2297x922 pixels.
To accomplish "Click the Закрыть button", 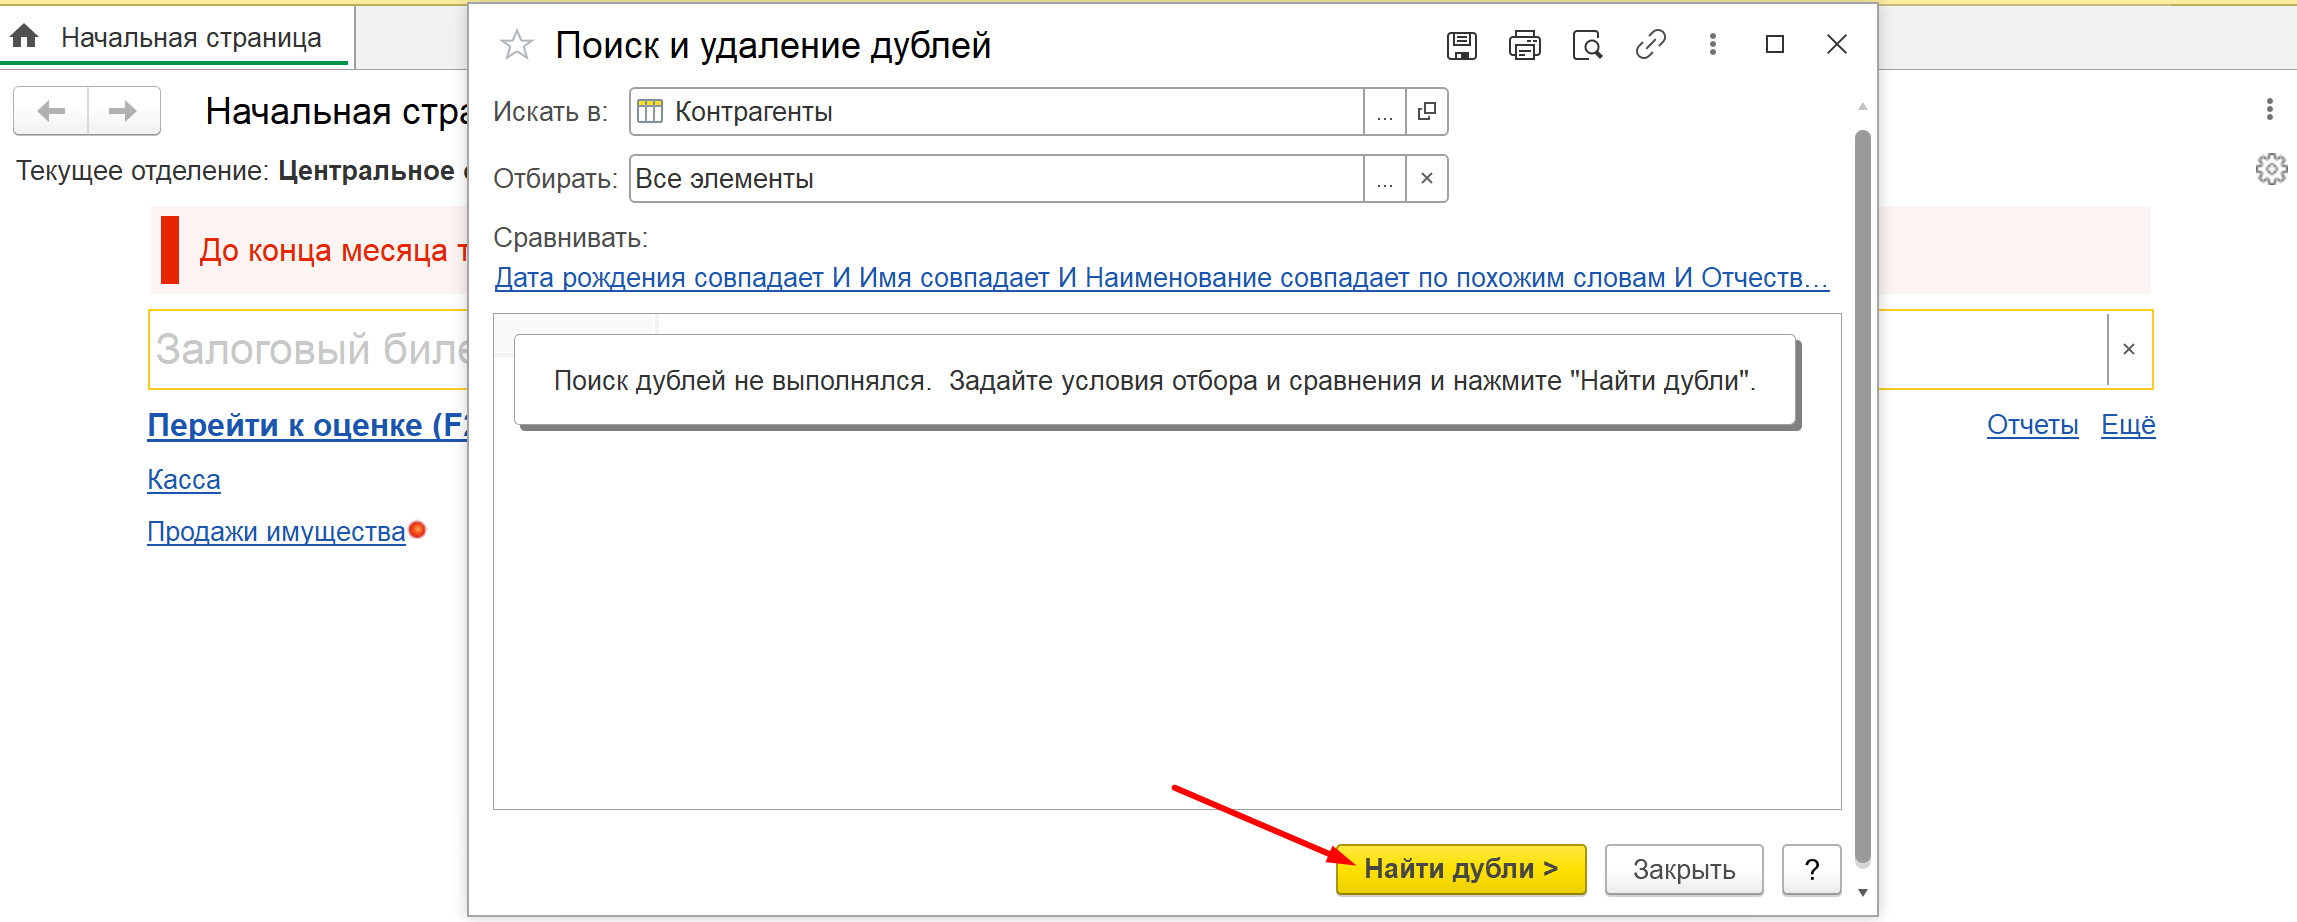I will 1684,870.
